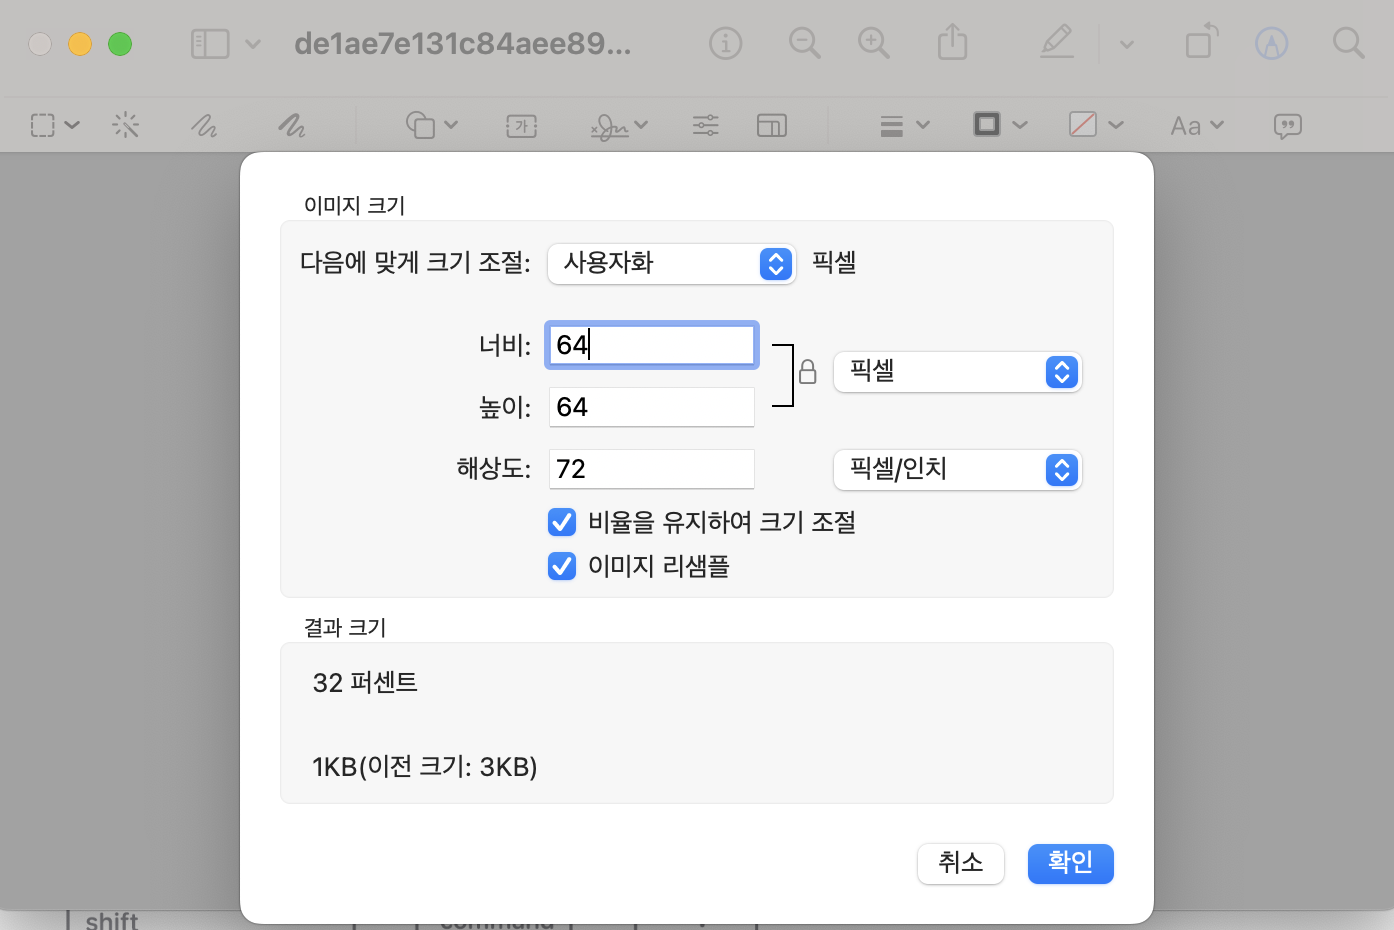Activate the Instant Alpha tool
Viewport: 1394px width, 930px height.
click(x=125, y=124)
